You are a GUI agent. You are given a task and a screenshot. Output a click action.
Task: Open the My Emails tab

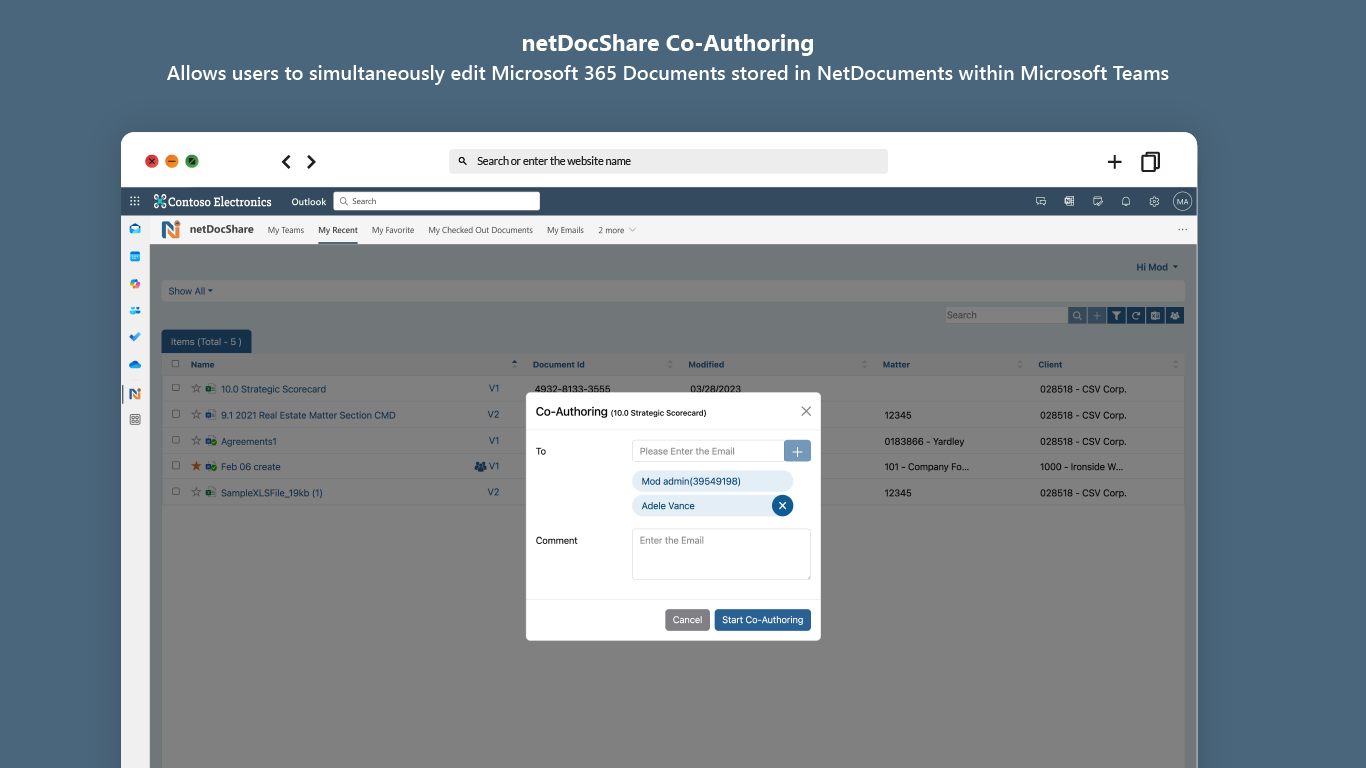[565, 230]
